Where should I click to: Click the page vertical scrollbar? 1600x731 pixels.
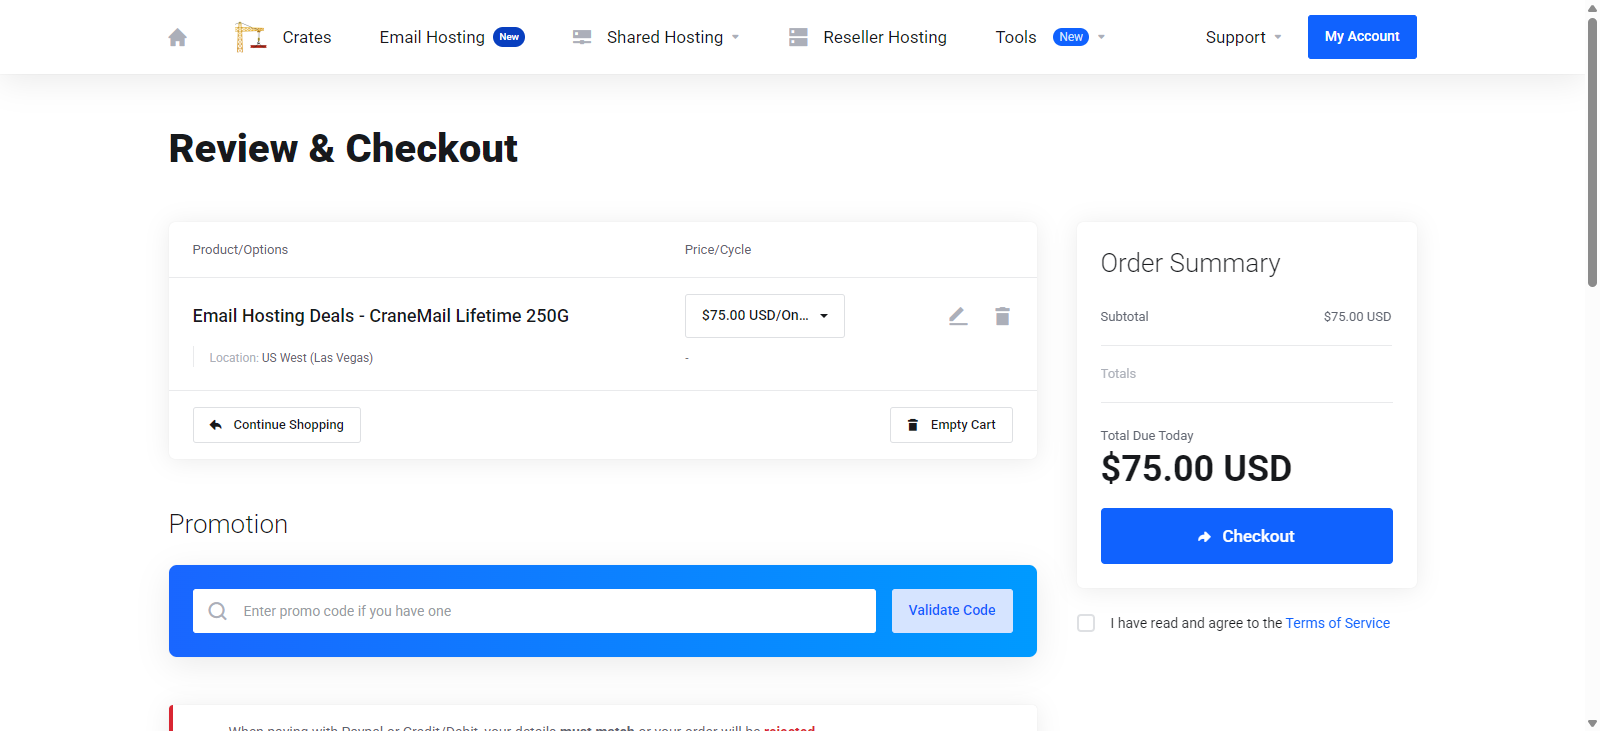pos(1592,150)
